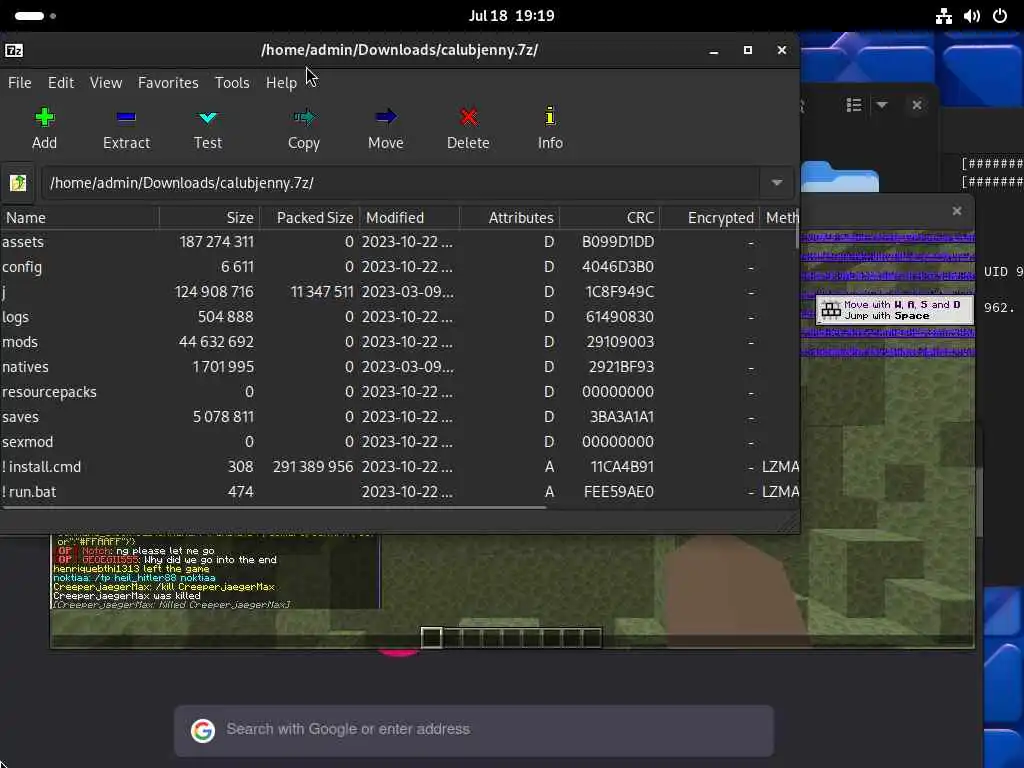Open the Tools menu
The height and width of the screenshot is (768, 1024).
[232, 83]
